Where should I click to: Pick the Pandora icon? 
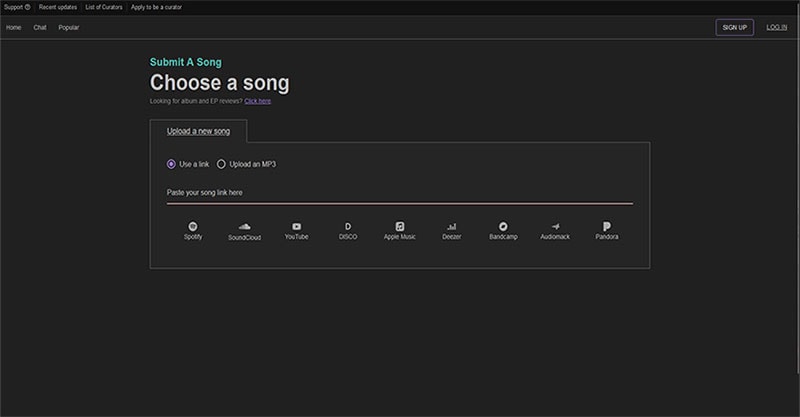(x=607, y=226)
